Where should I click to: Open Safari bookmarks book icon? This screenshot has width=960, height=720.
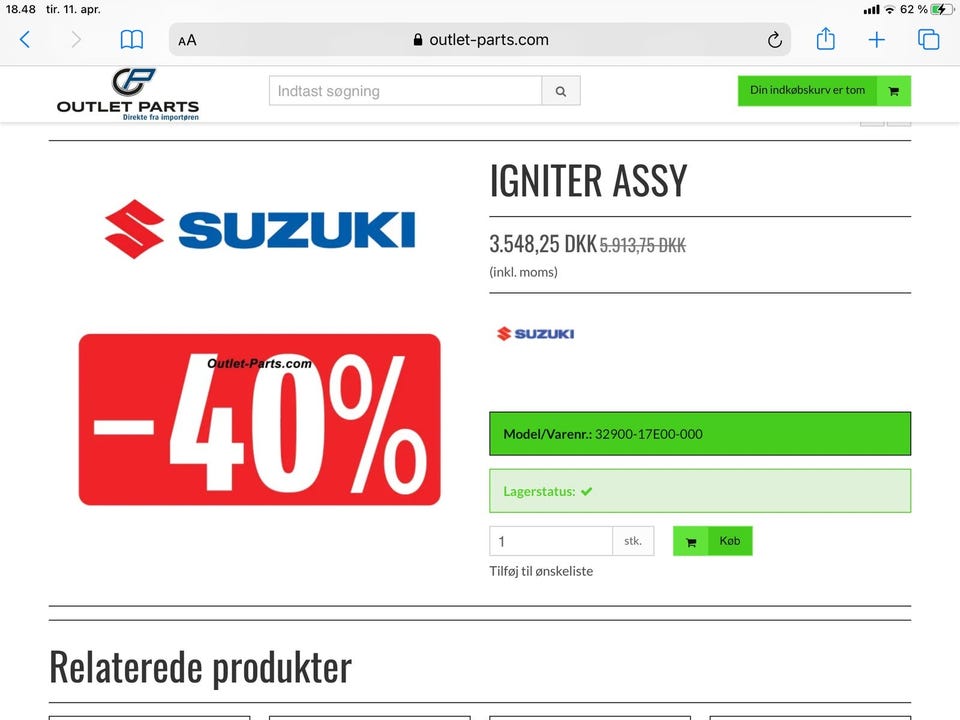[132, 40]
